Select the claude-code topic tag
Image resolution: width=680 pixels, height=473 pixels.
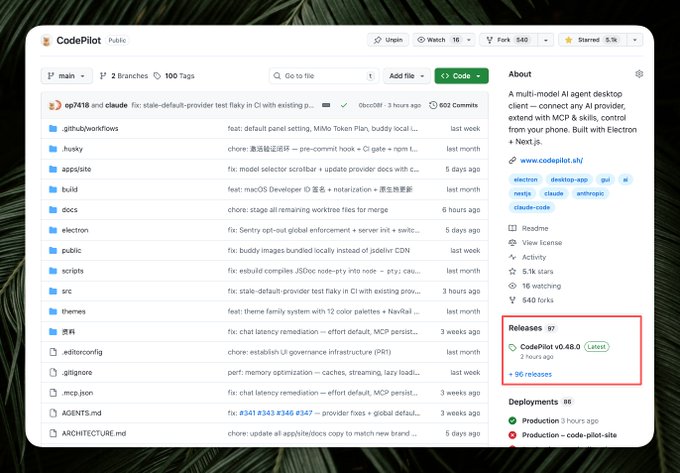[x=532, y=207]
